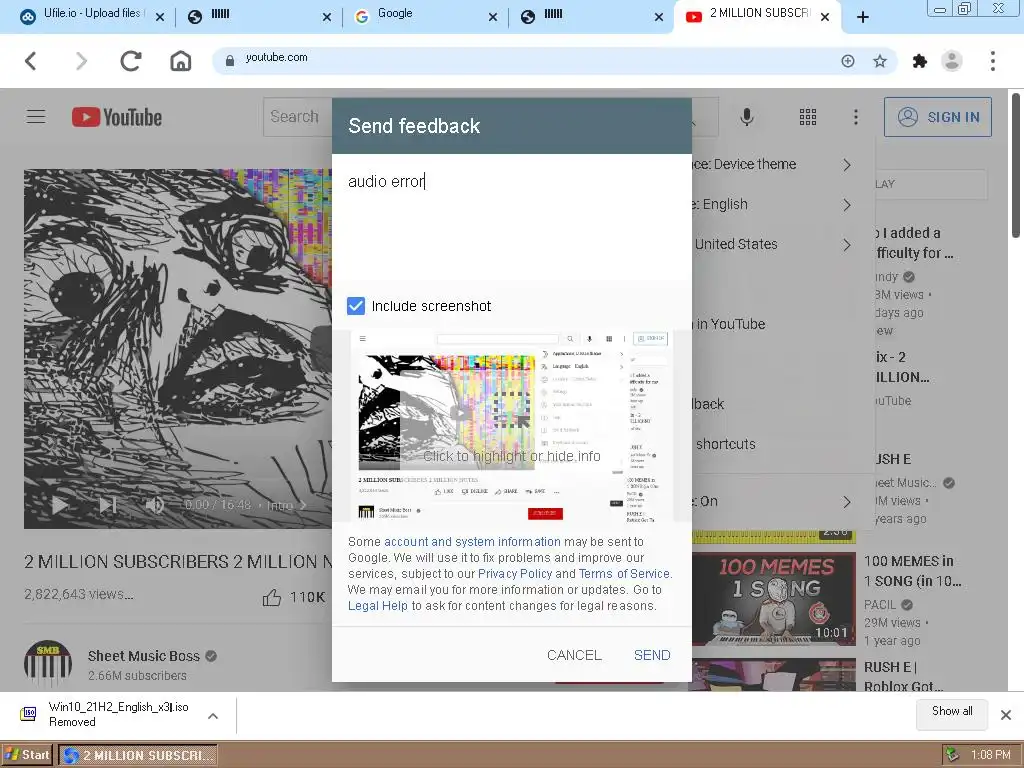Viewport: 1024px width, 768px height.
Task: Open account and system information link
Action: (x=472, y=541)
